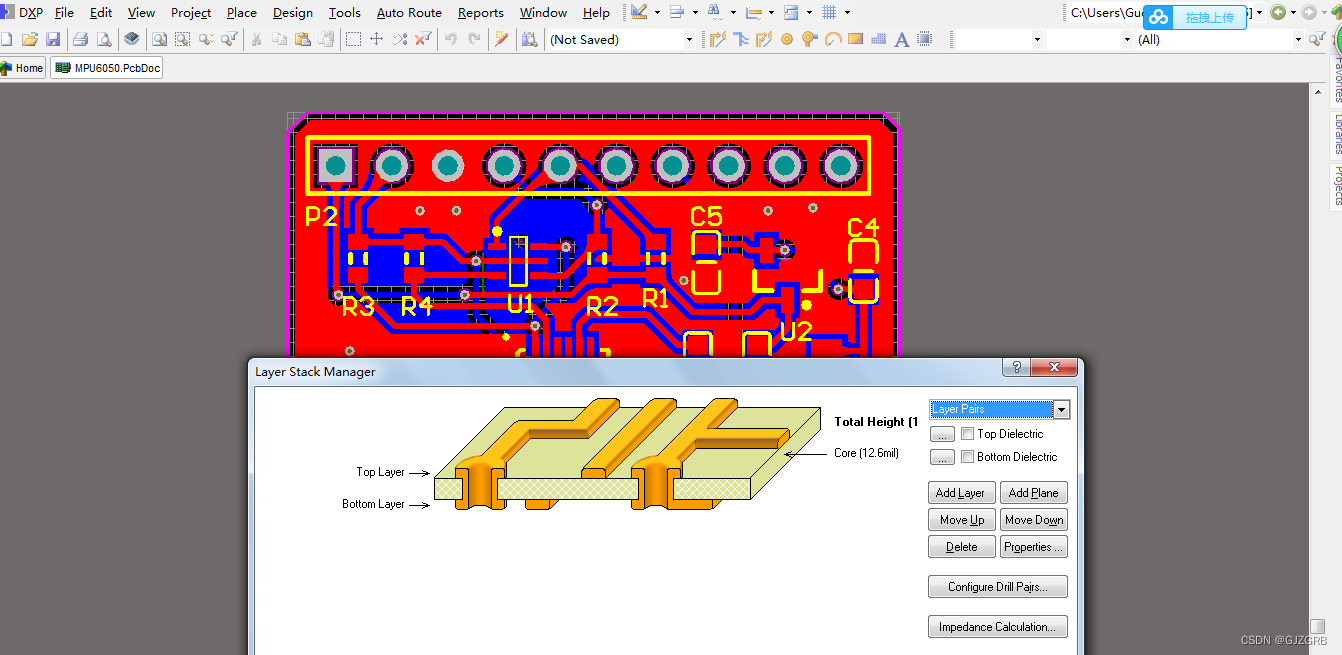Image resolution: width=1342 pixels, height=655 pixels.
Task: Click the ellipsis button beside Top Dielectric
Action: (x=942, y=433)
